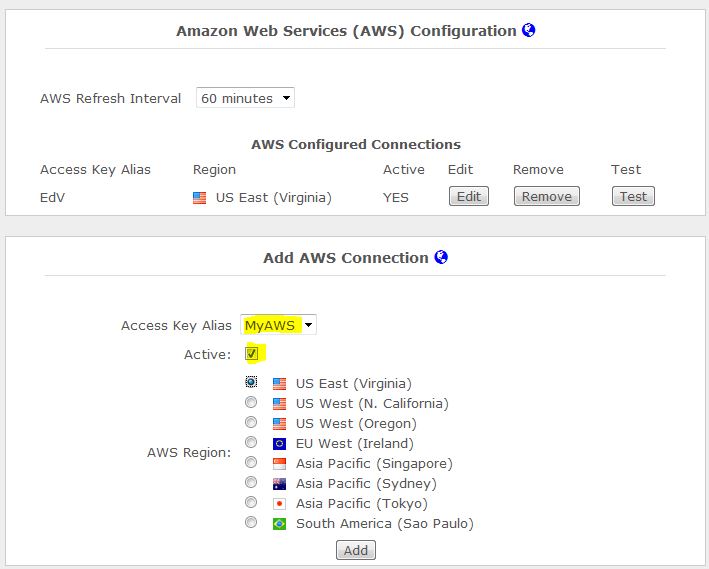Click the Brazil flag icon for Sao Paulo
Image resolution: width=709 pixels, height=569 pixels.
pos(279,524)
